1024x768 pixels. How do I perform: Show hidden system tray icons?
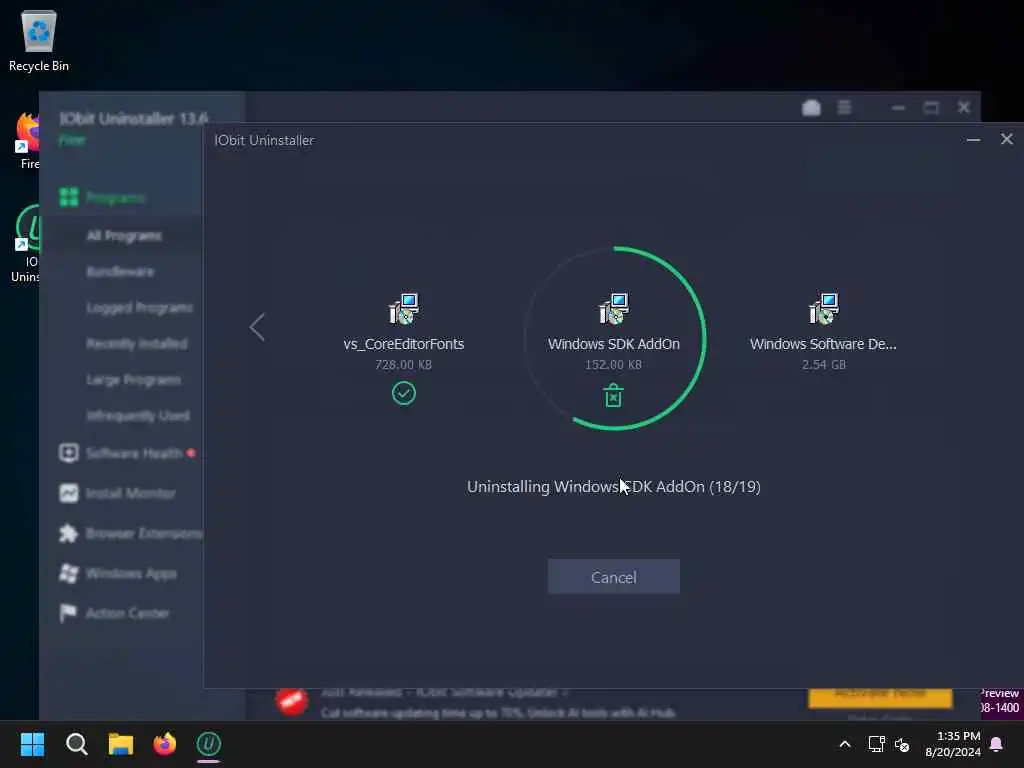pyautogui.click(x=844, y=744)
